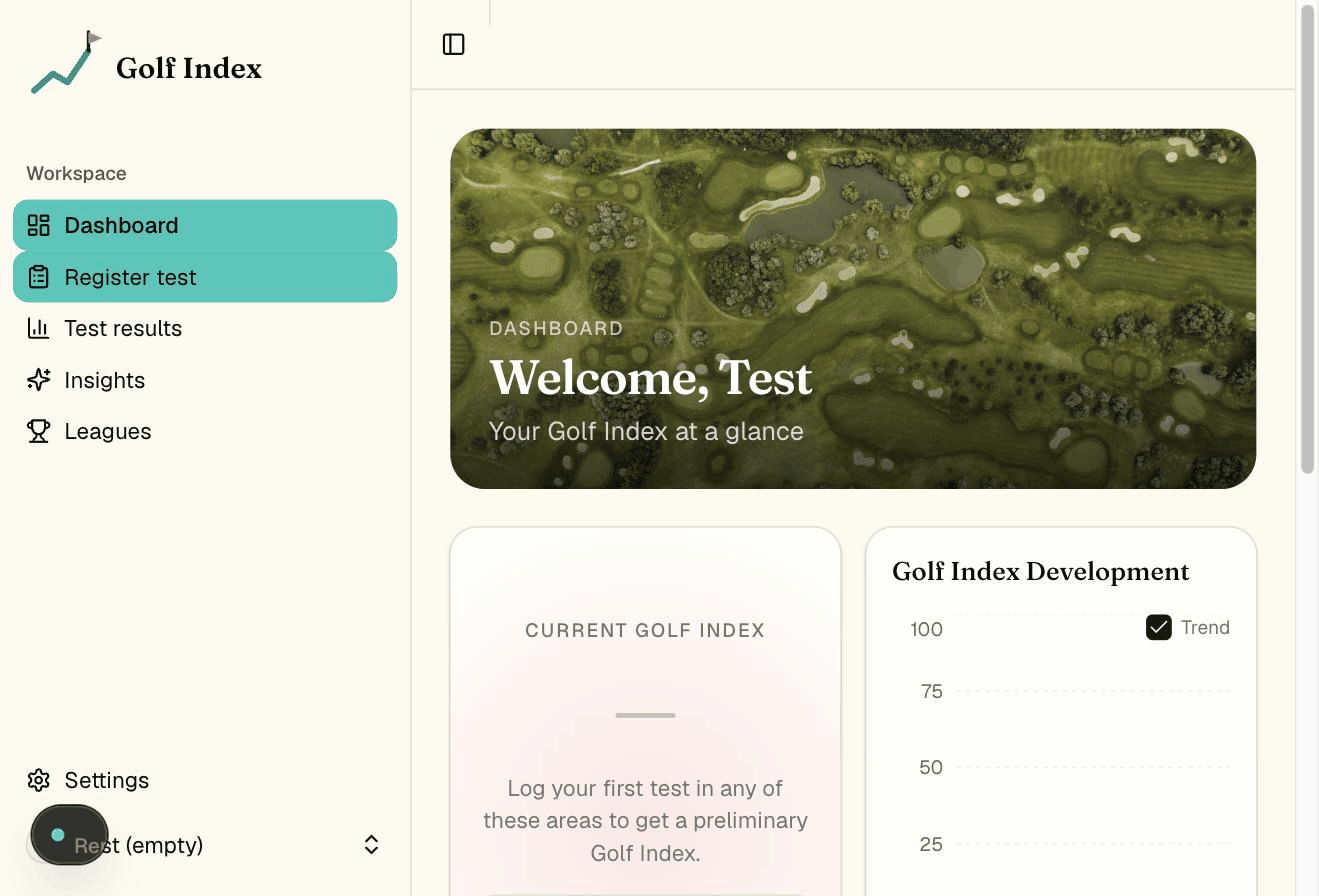Expand the account switcher chevrons
Viewport: 1319px width, 896px height.
click(x=371, y=845)
